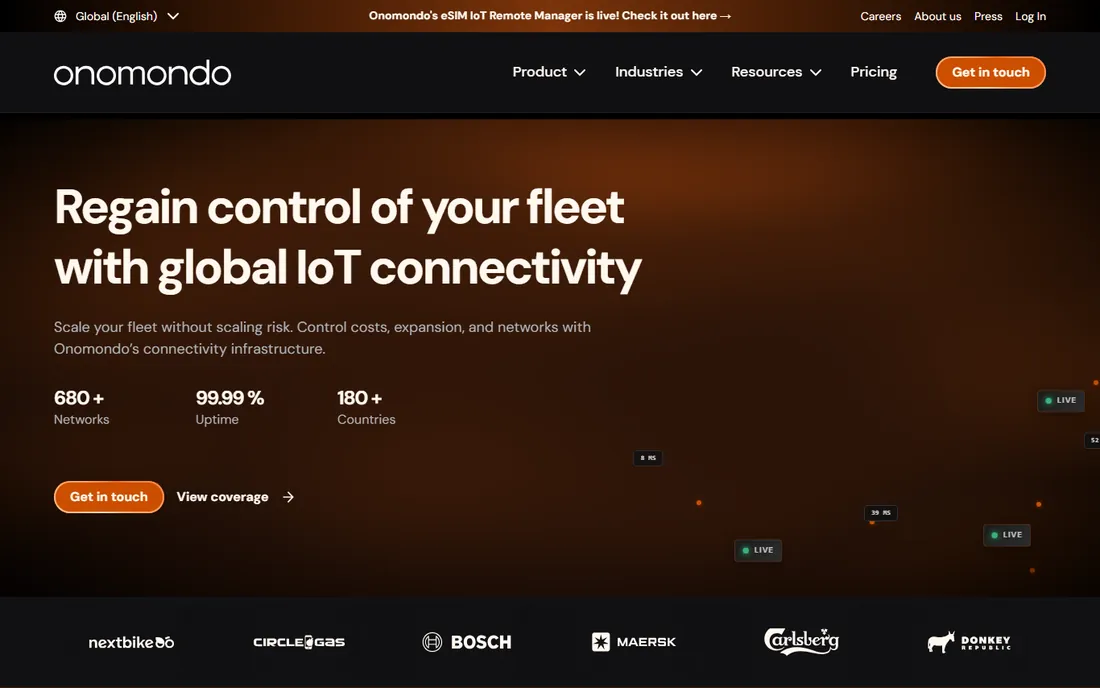Follow the View coverage link
This screenshot has width=1100, height=688.
[235, 497]
